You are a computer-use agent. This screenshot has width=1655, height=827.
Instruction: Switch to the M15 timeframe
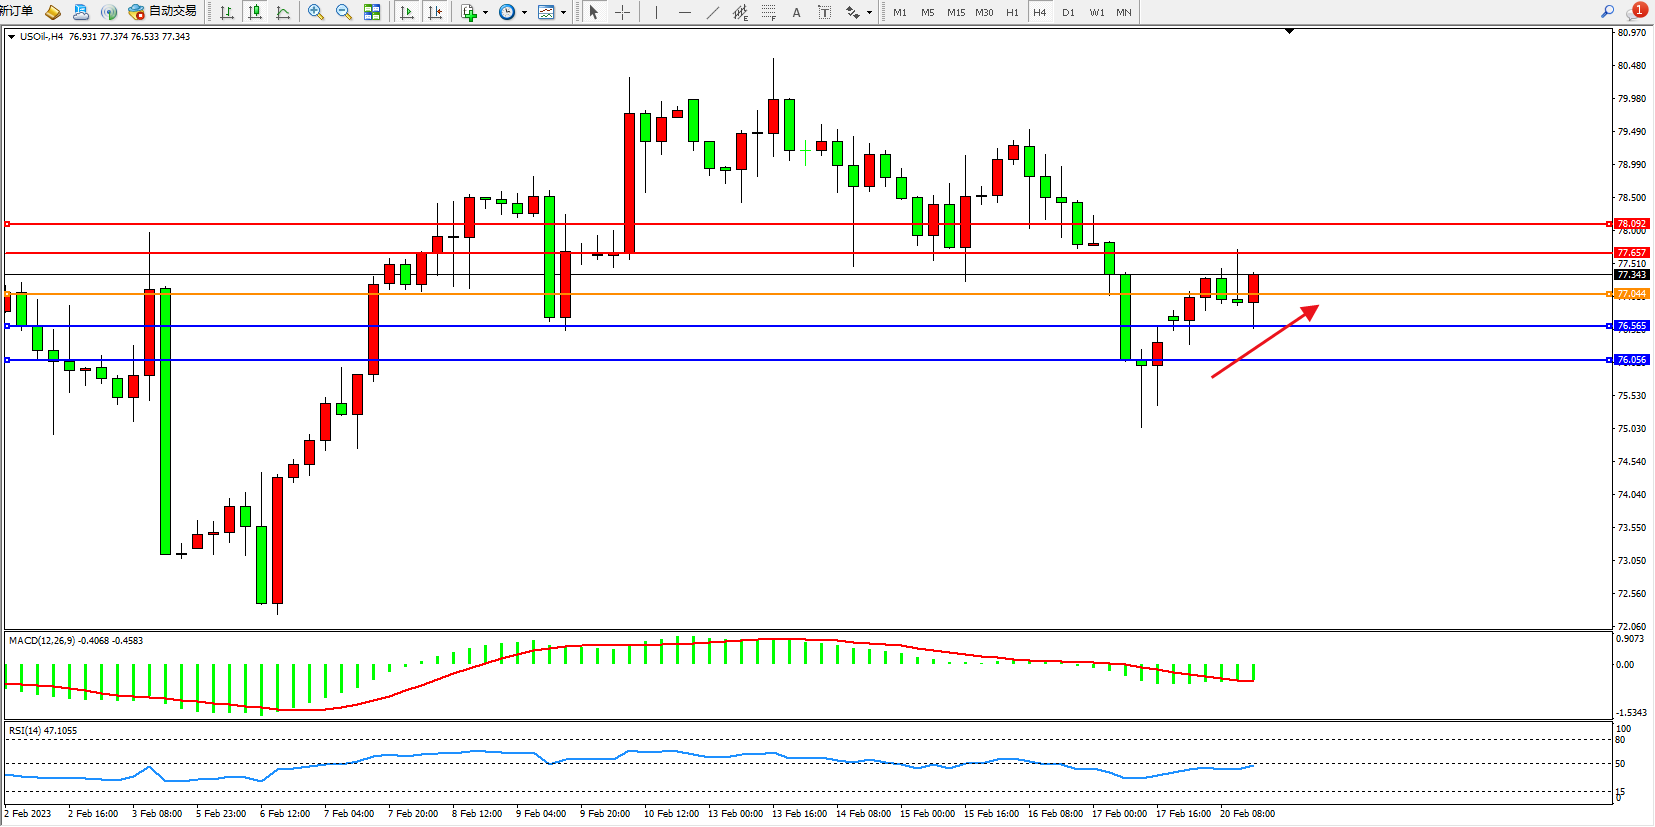pyautogui.click(x=956, y=12)
